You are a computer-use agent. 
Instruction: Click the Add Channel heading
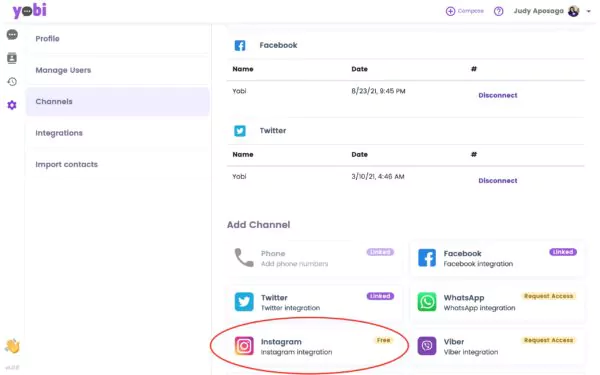point(259,225)
